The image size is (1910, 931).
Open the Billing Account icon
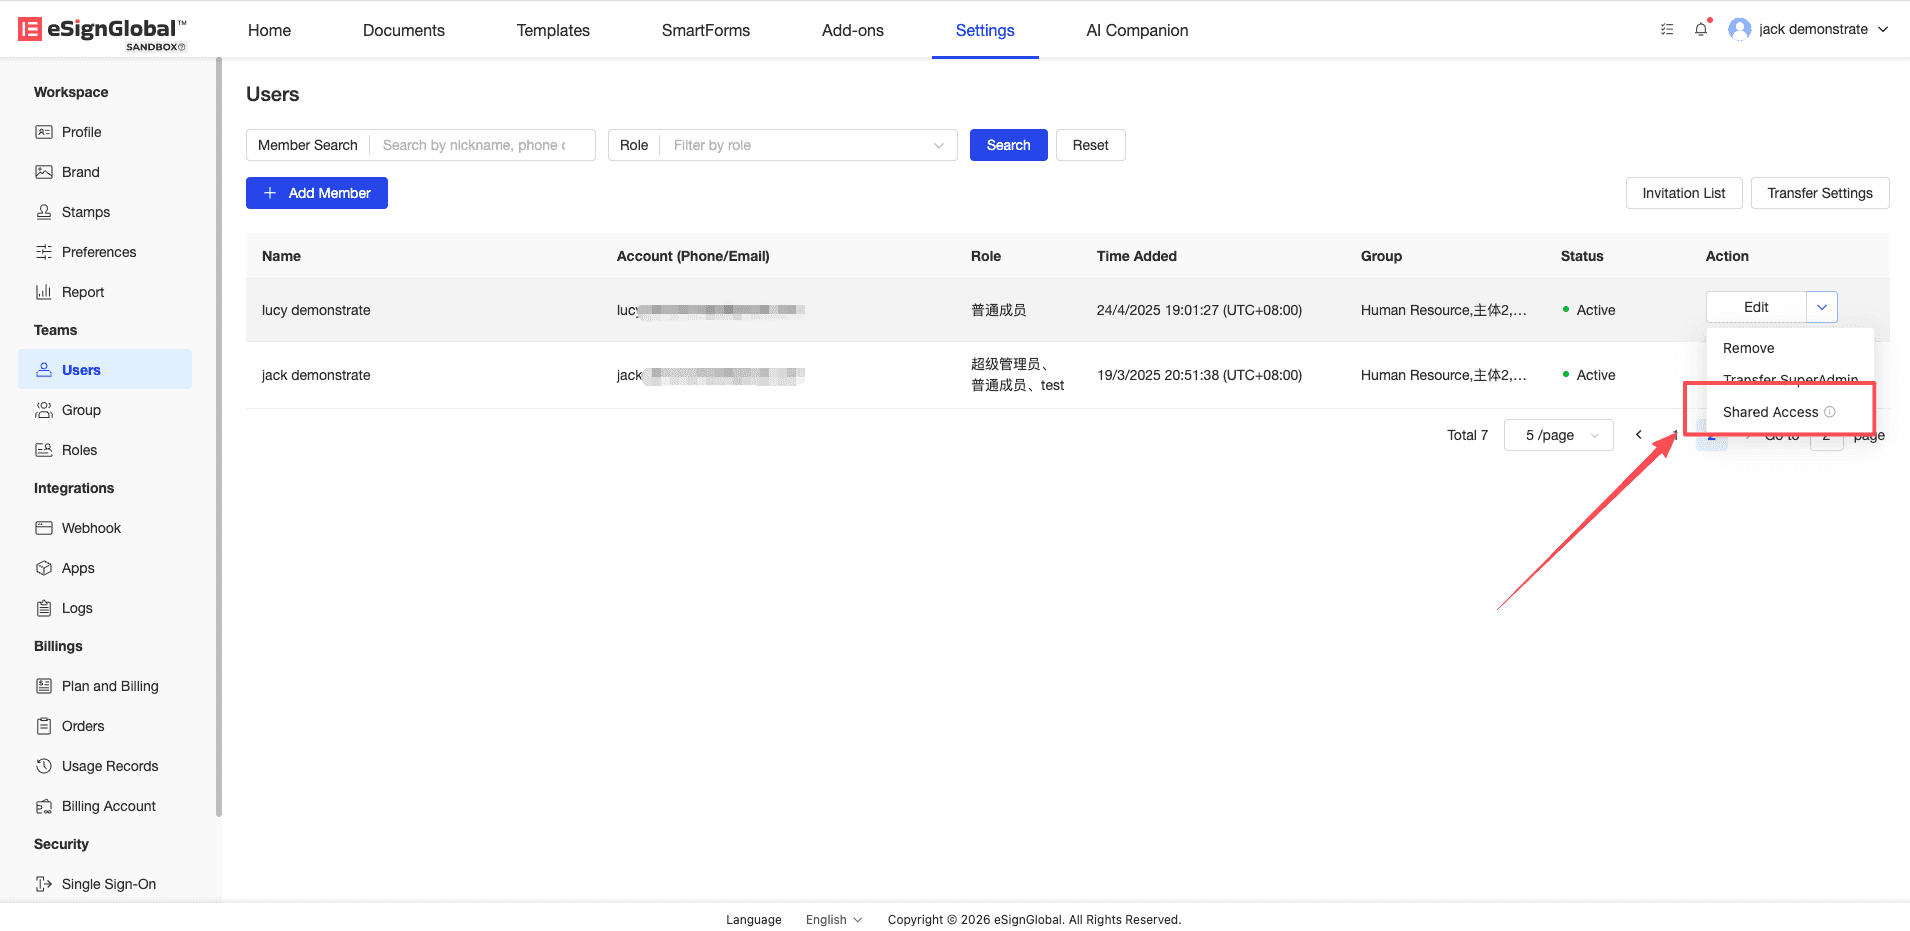tap(44, 806)
